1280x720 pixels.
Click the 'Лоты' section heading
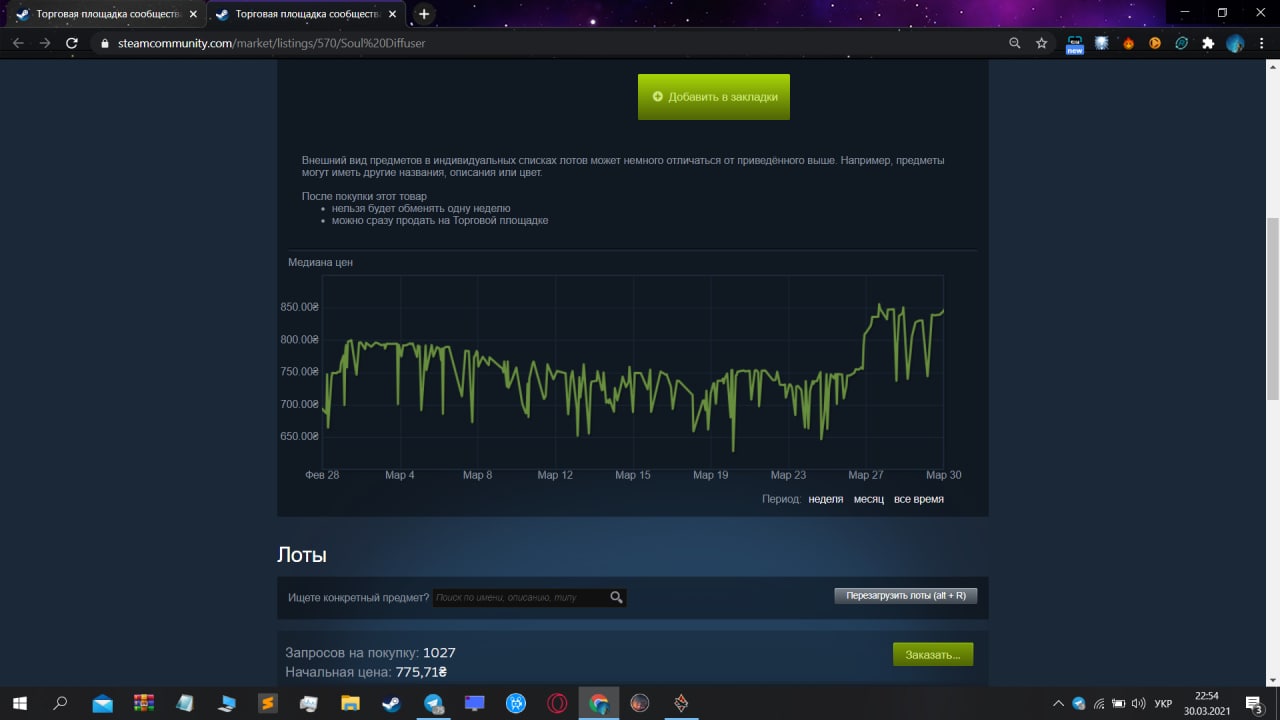[x=302, y=555]
